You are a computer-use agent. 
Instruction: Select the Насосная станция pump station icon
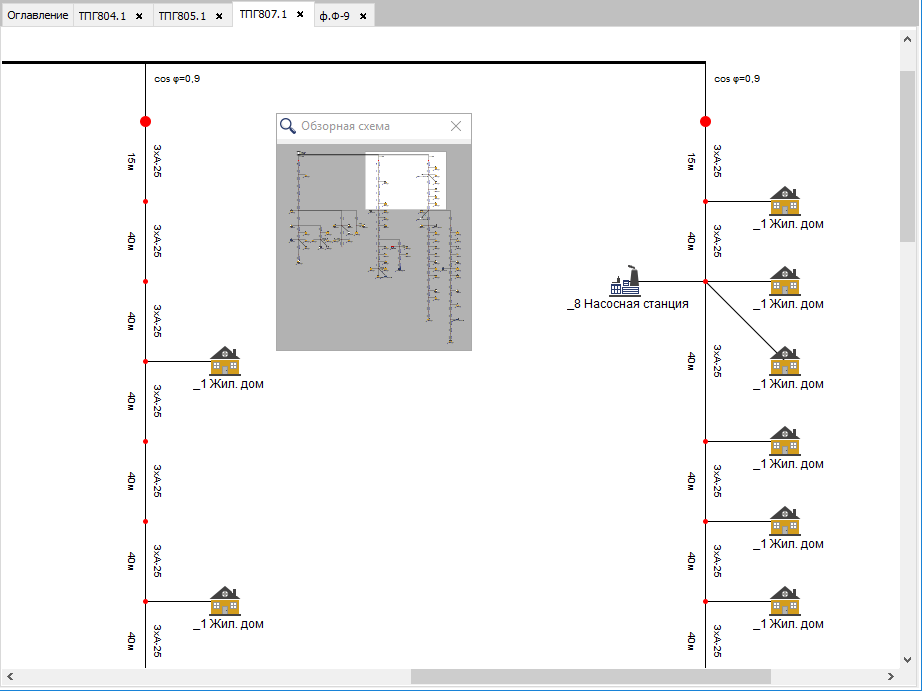[625, 281]
